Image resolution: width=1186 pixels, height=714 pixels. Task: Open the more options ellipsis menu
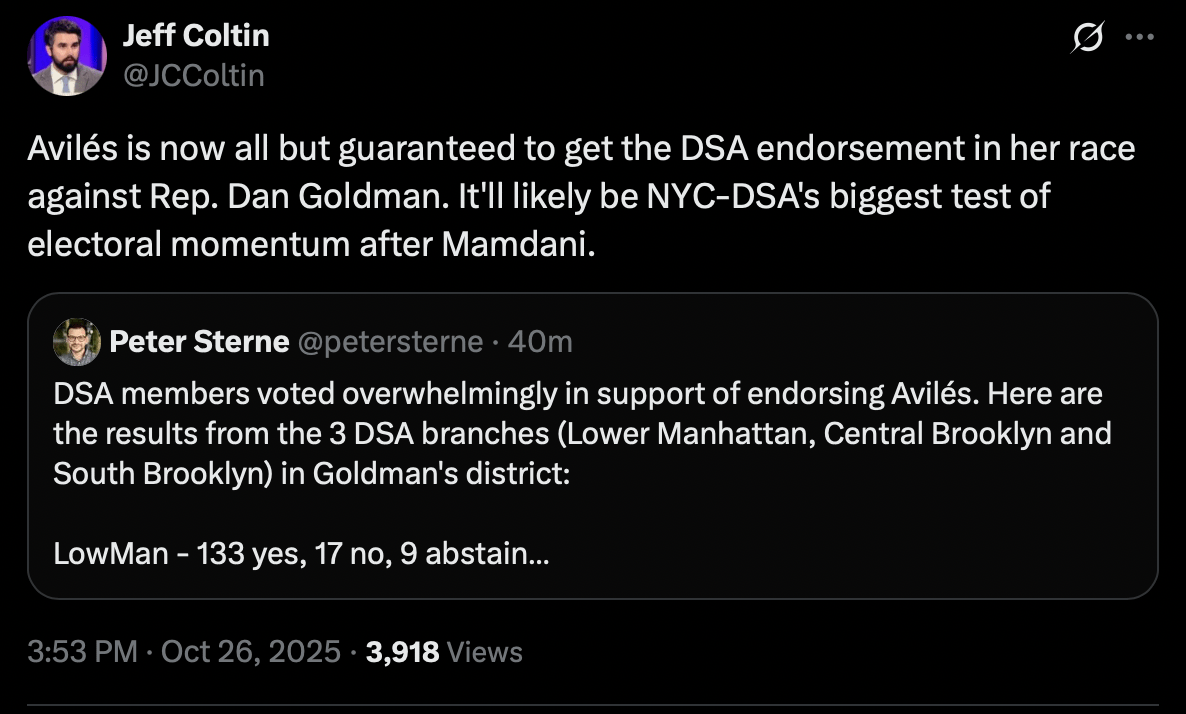pyautogui.click(x=1140, y=38)
